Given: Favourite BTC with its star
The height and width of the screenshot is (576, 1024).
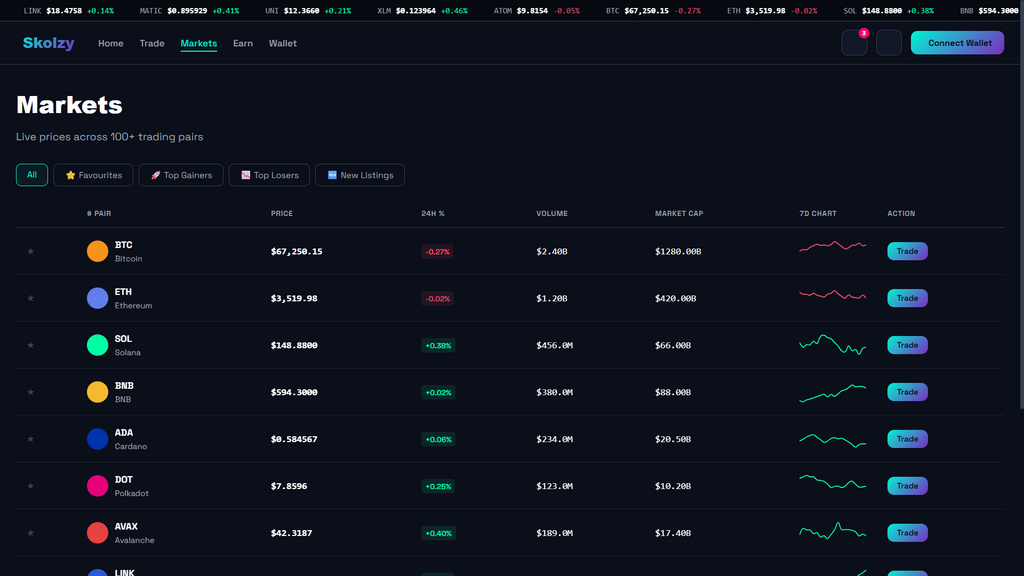Looking at the screenshot, I should click(31, 251).
